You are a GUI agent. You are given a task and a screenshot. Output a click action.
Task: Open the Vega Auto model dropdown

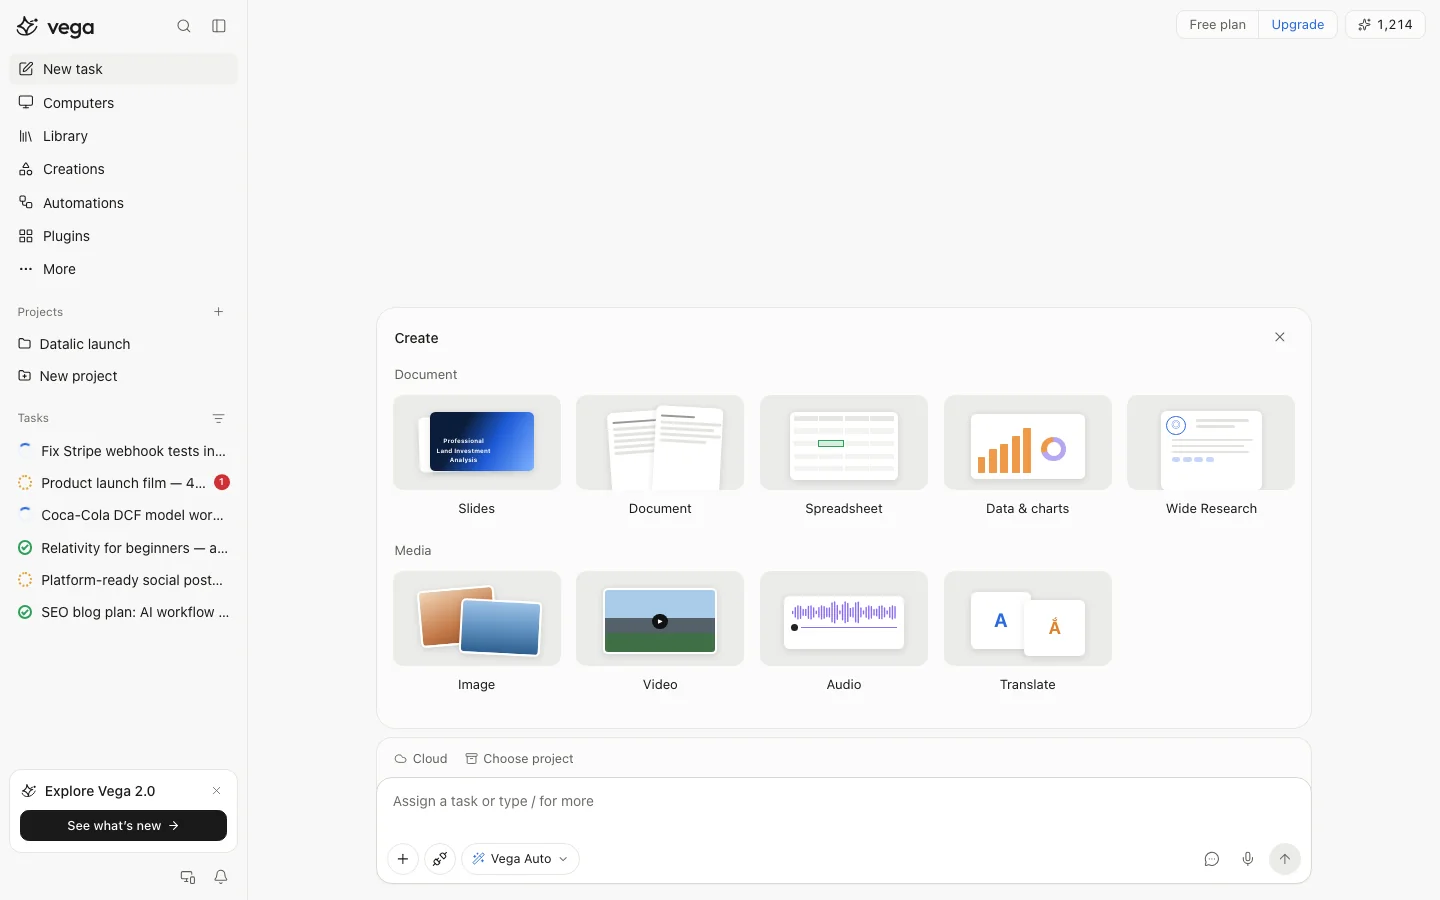(520, 859)
